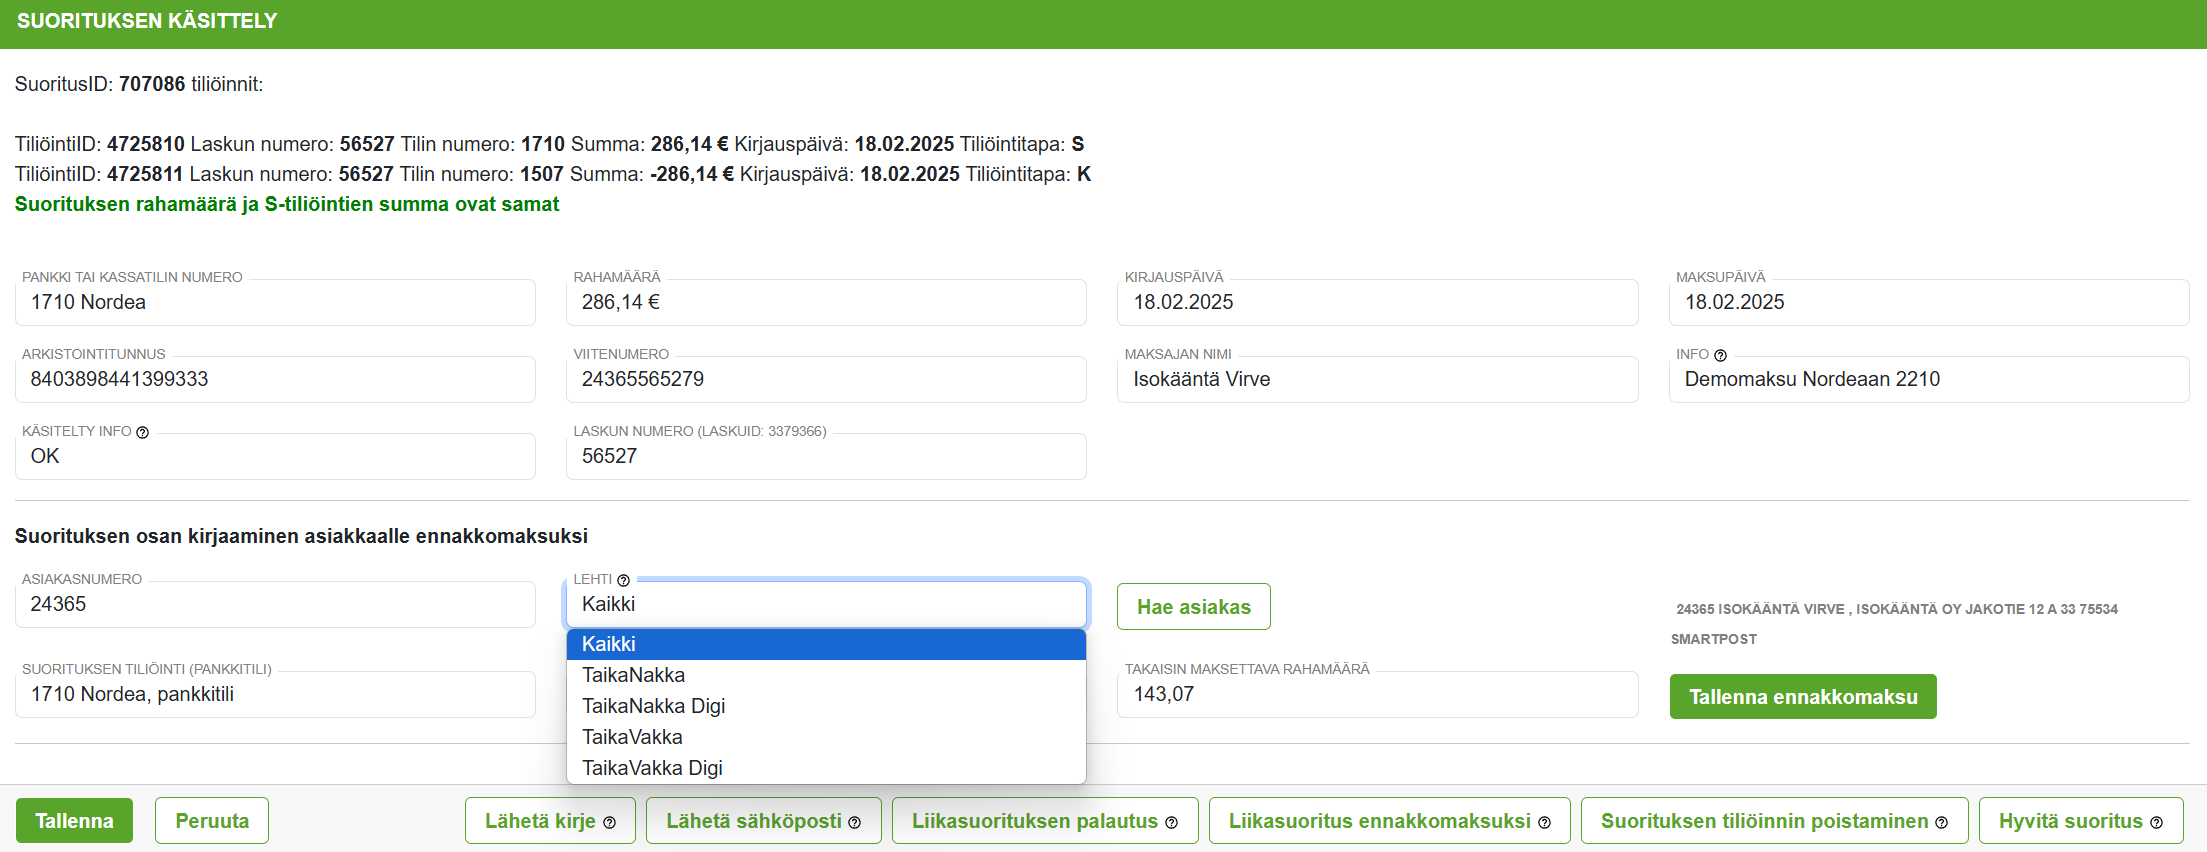The height and width of the screenshot is (852, 2207).
Task: Click the Viitenumero field 24365565279
Action: (826, 379)
